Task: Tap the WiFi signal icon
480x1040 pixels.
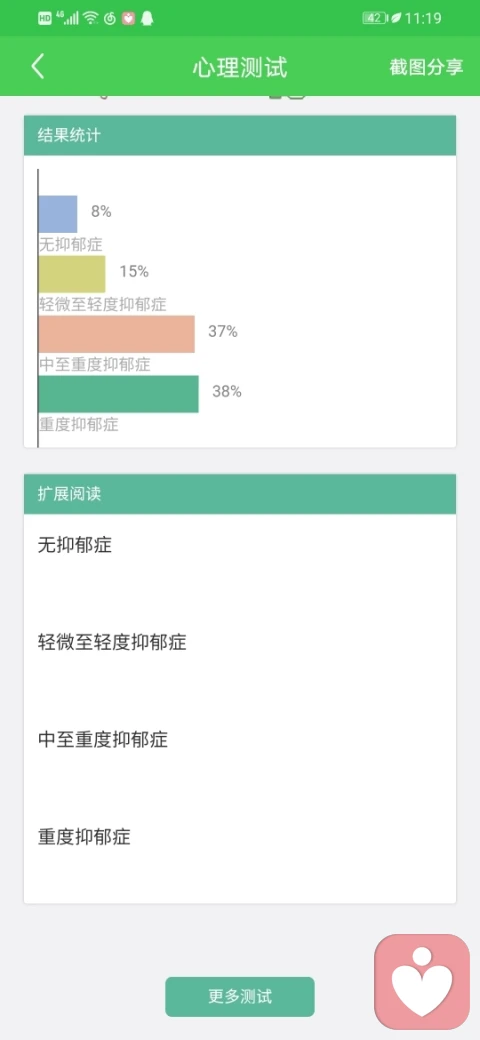Action: 91,19
